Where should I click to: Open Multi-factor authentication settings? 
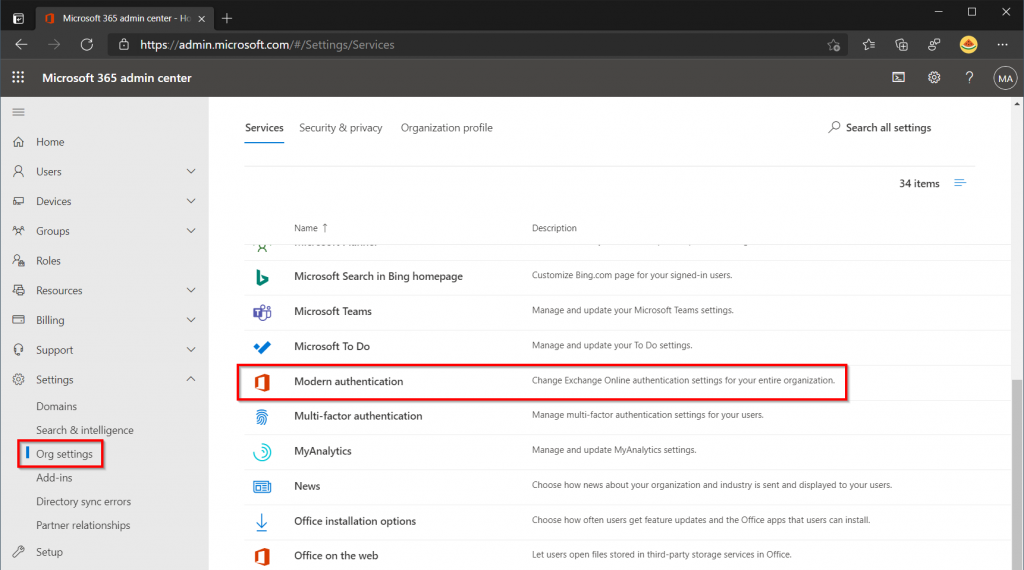(358, 416)
